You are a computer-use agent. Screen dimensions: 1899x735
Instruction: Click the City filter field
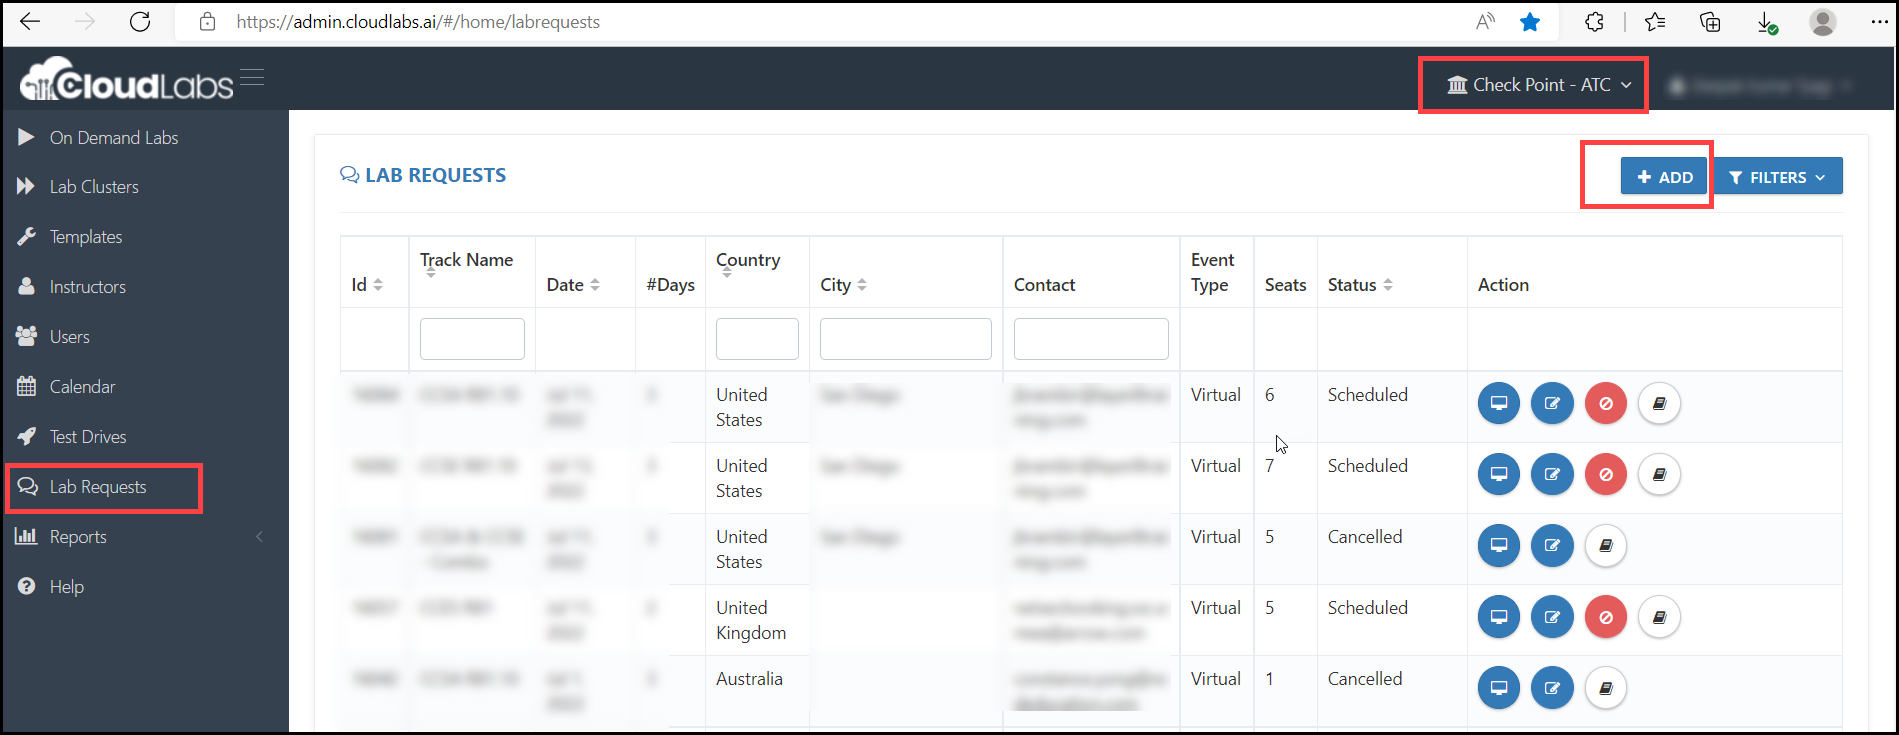[x=906, y=339]
